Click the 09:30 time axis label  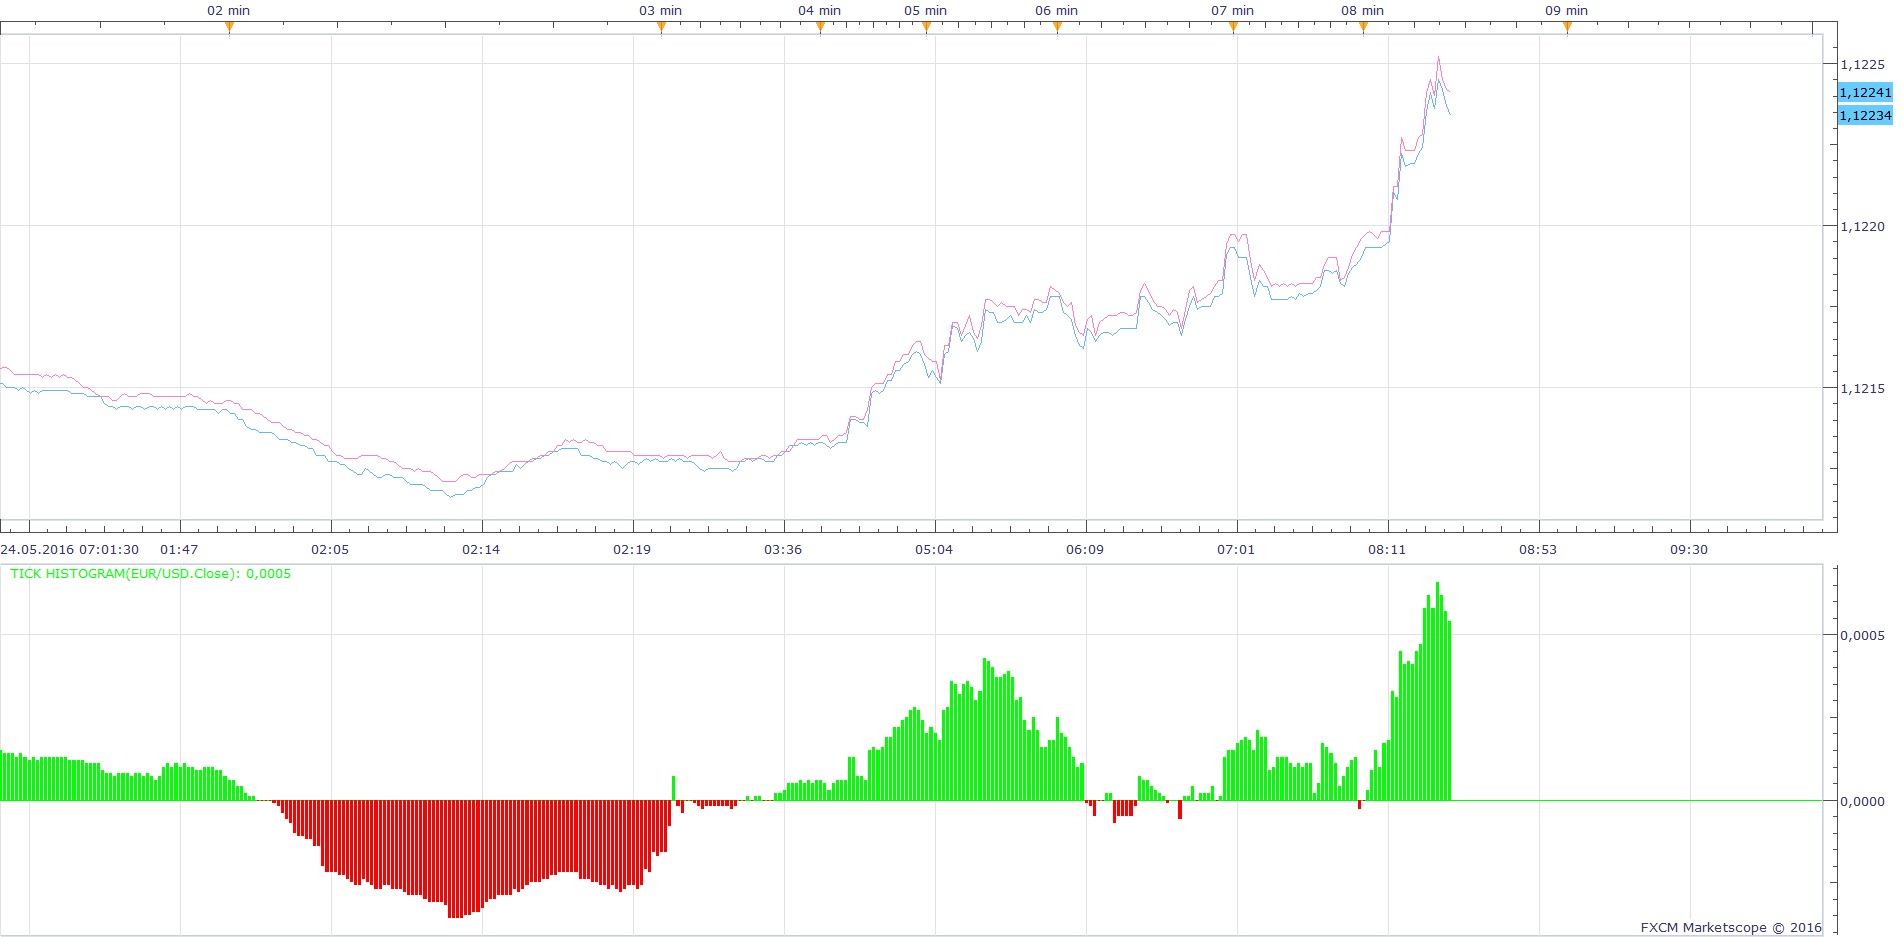click(1689, 550)
